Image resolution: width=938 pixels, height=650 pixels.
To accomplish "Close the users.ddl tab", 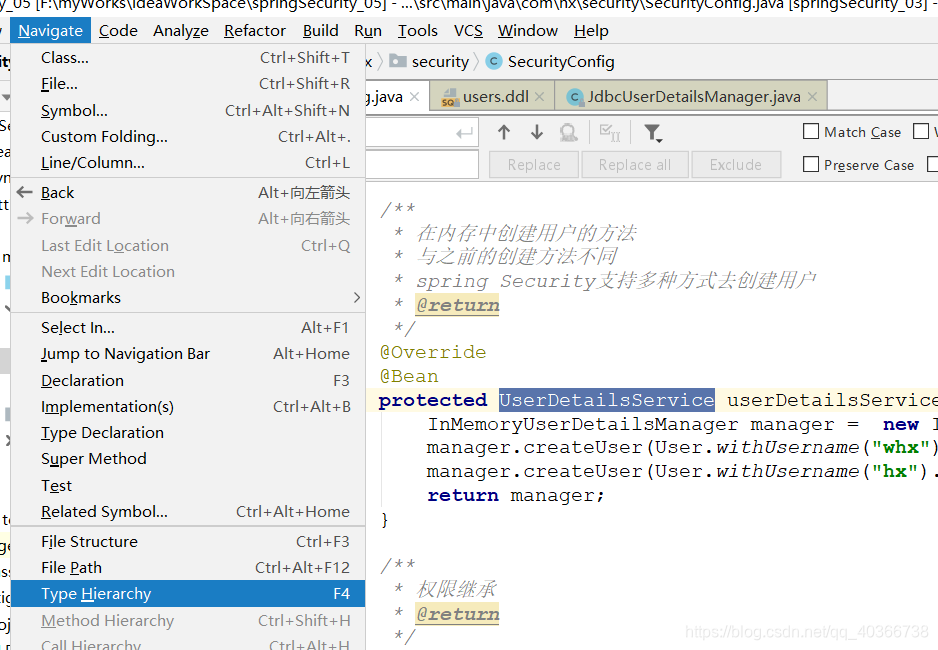I will pyautogui.click(x=540, y=97).
